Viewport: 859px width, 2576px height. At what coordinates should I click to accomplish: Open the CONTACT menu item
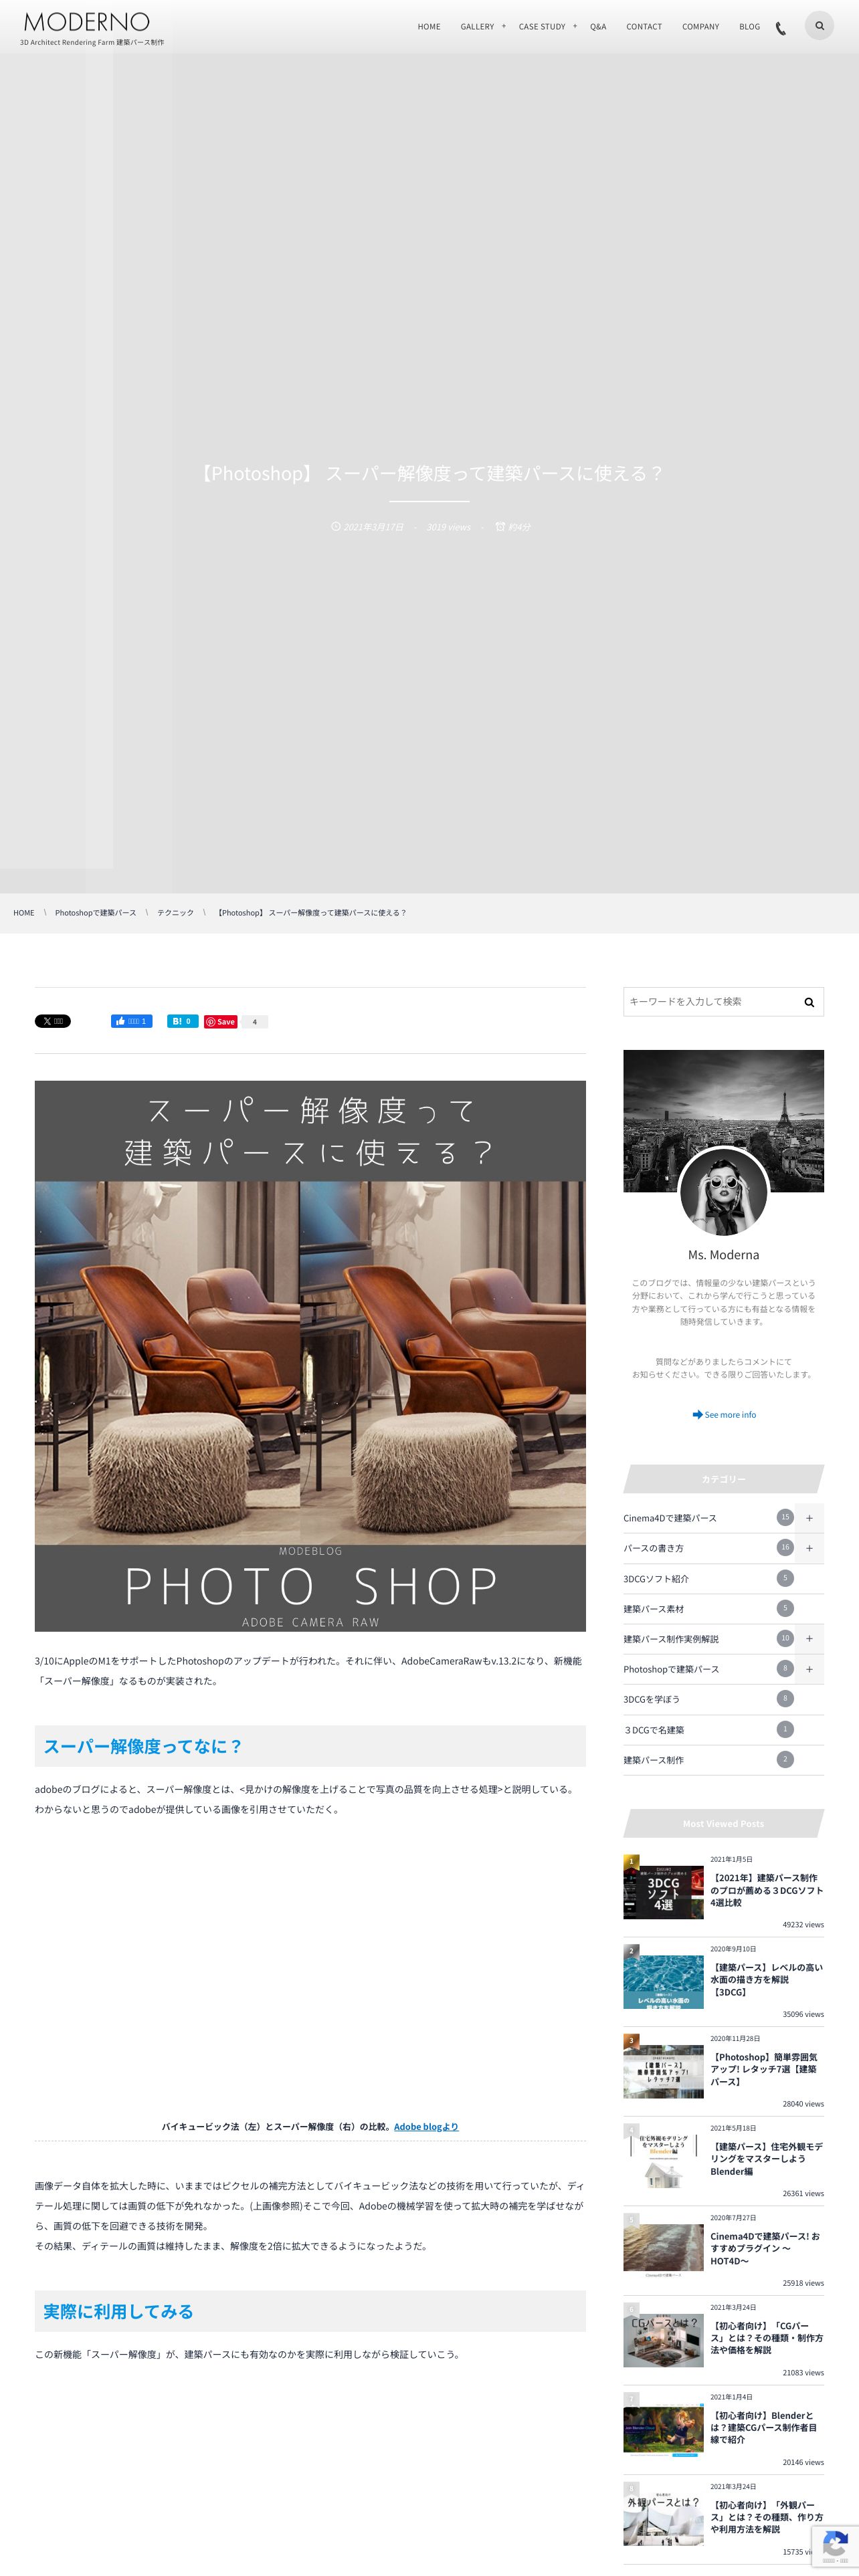tap(644, 27)
